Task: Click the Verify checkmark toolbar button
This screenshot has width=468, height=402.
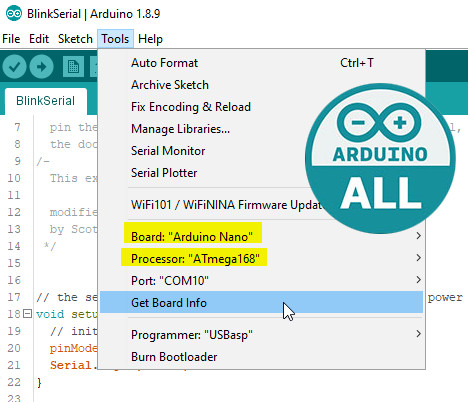Action: coord(14,67)
